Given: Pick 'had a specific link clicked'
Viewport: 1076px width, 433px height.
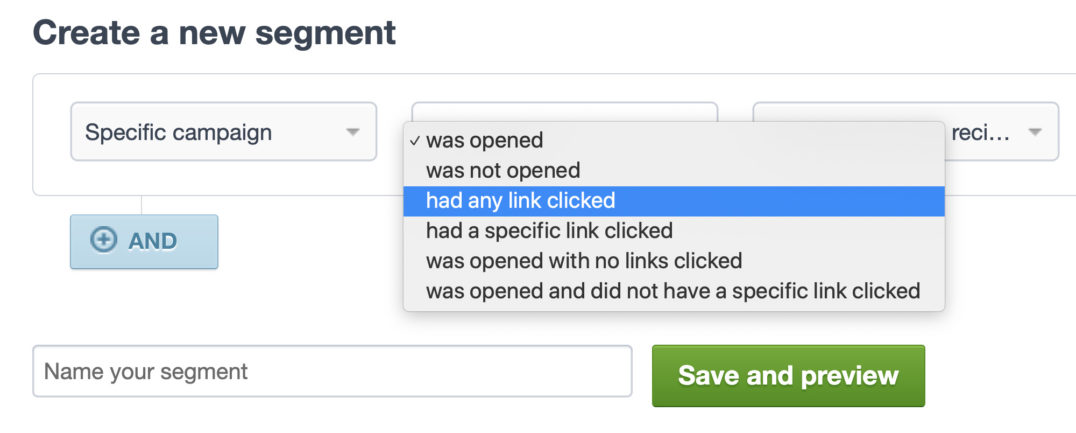Looking at the screenshot, I should click(549, 231).
